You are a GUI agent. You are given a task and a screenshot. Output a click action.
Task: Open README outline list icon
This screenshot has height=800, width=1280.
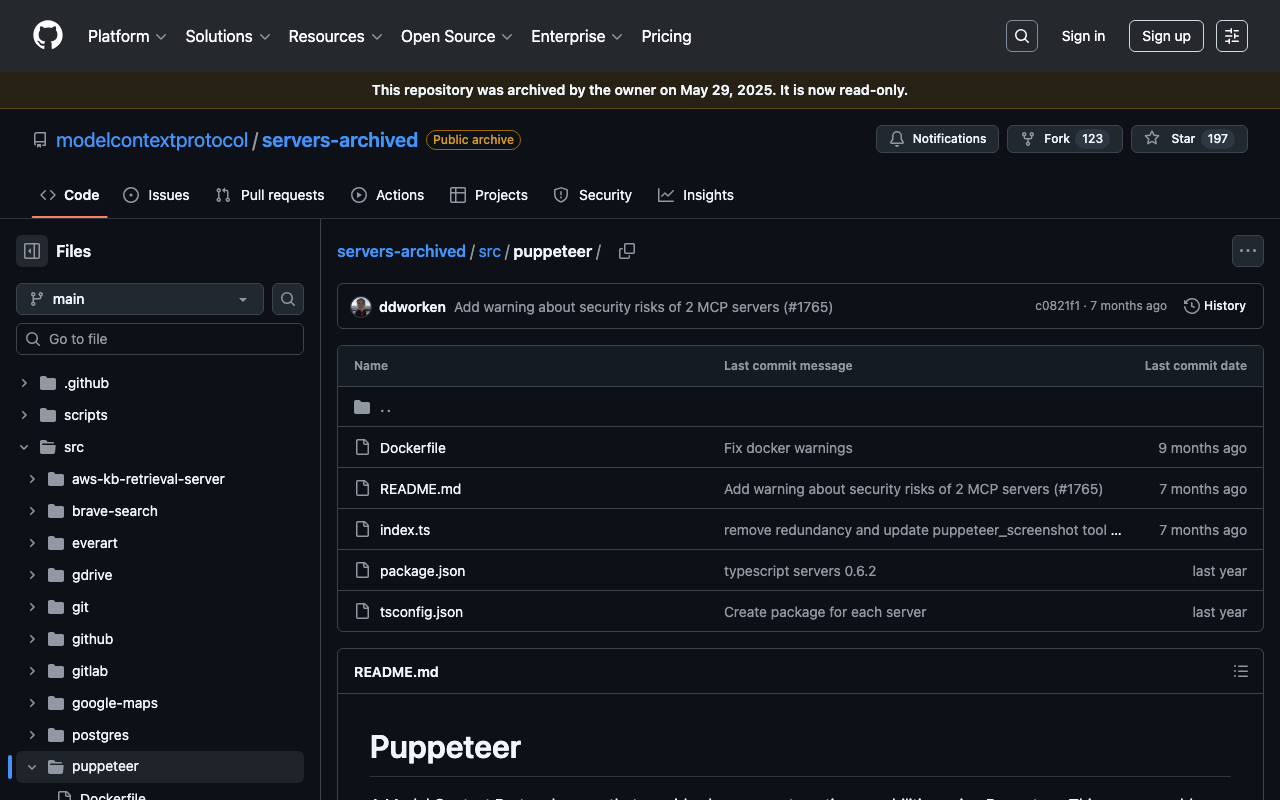coord(1240,672)
